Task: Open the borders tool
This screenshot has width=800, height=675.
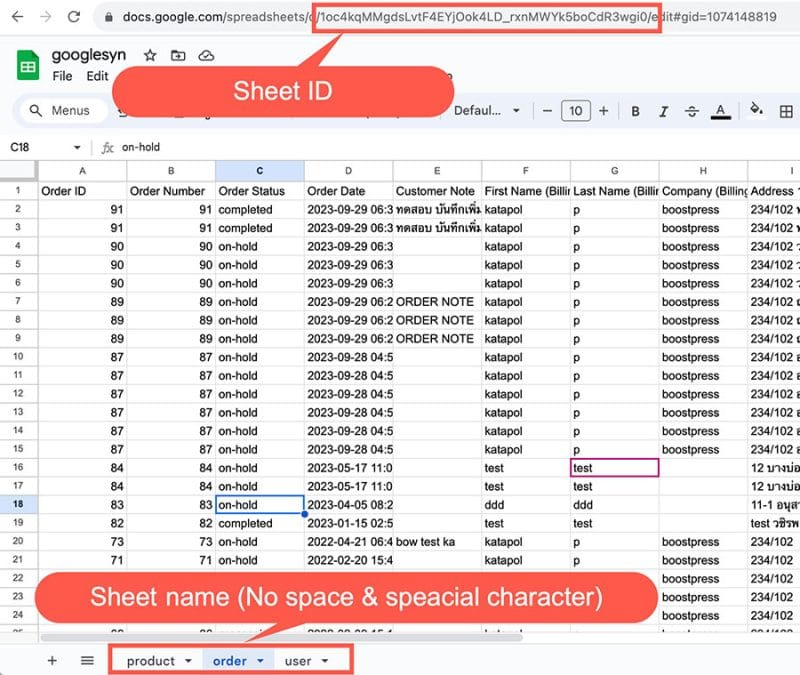Action: point(786,110)
